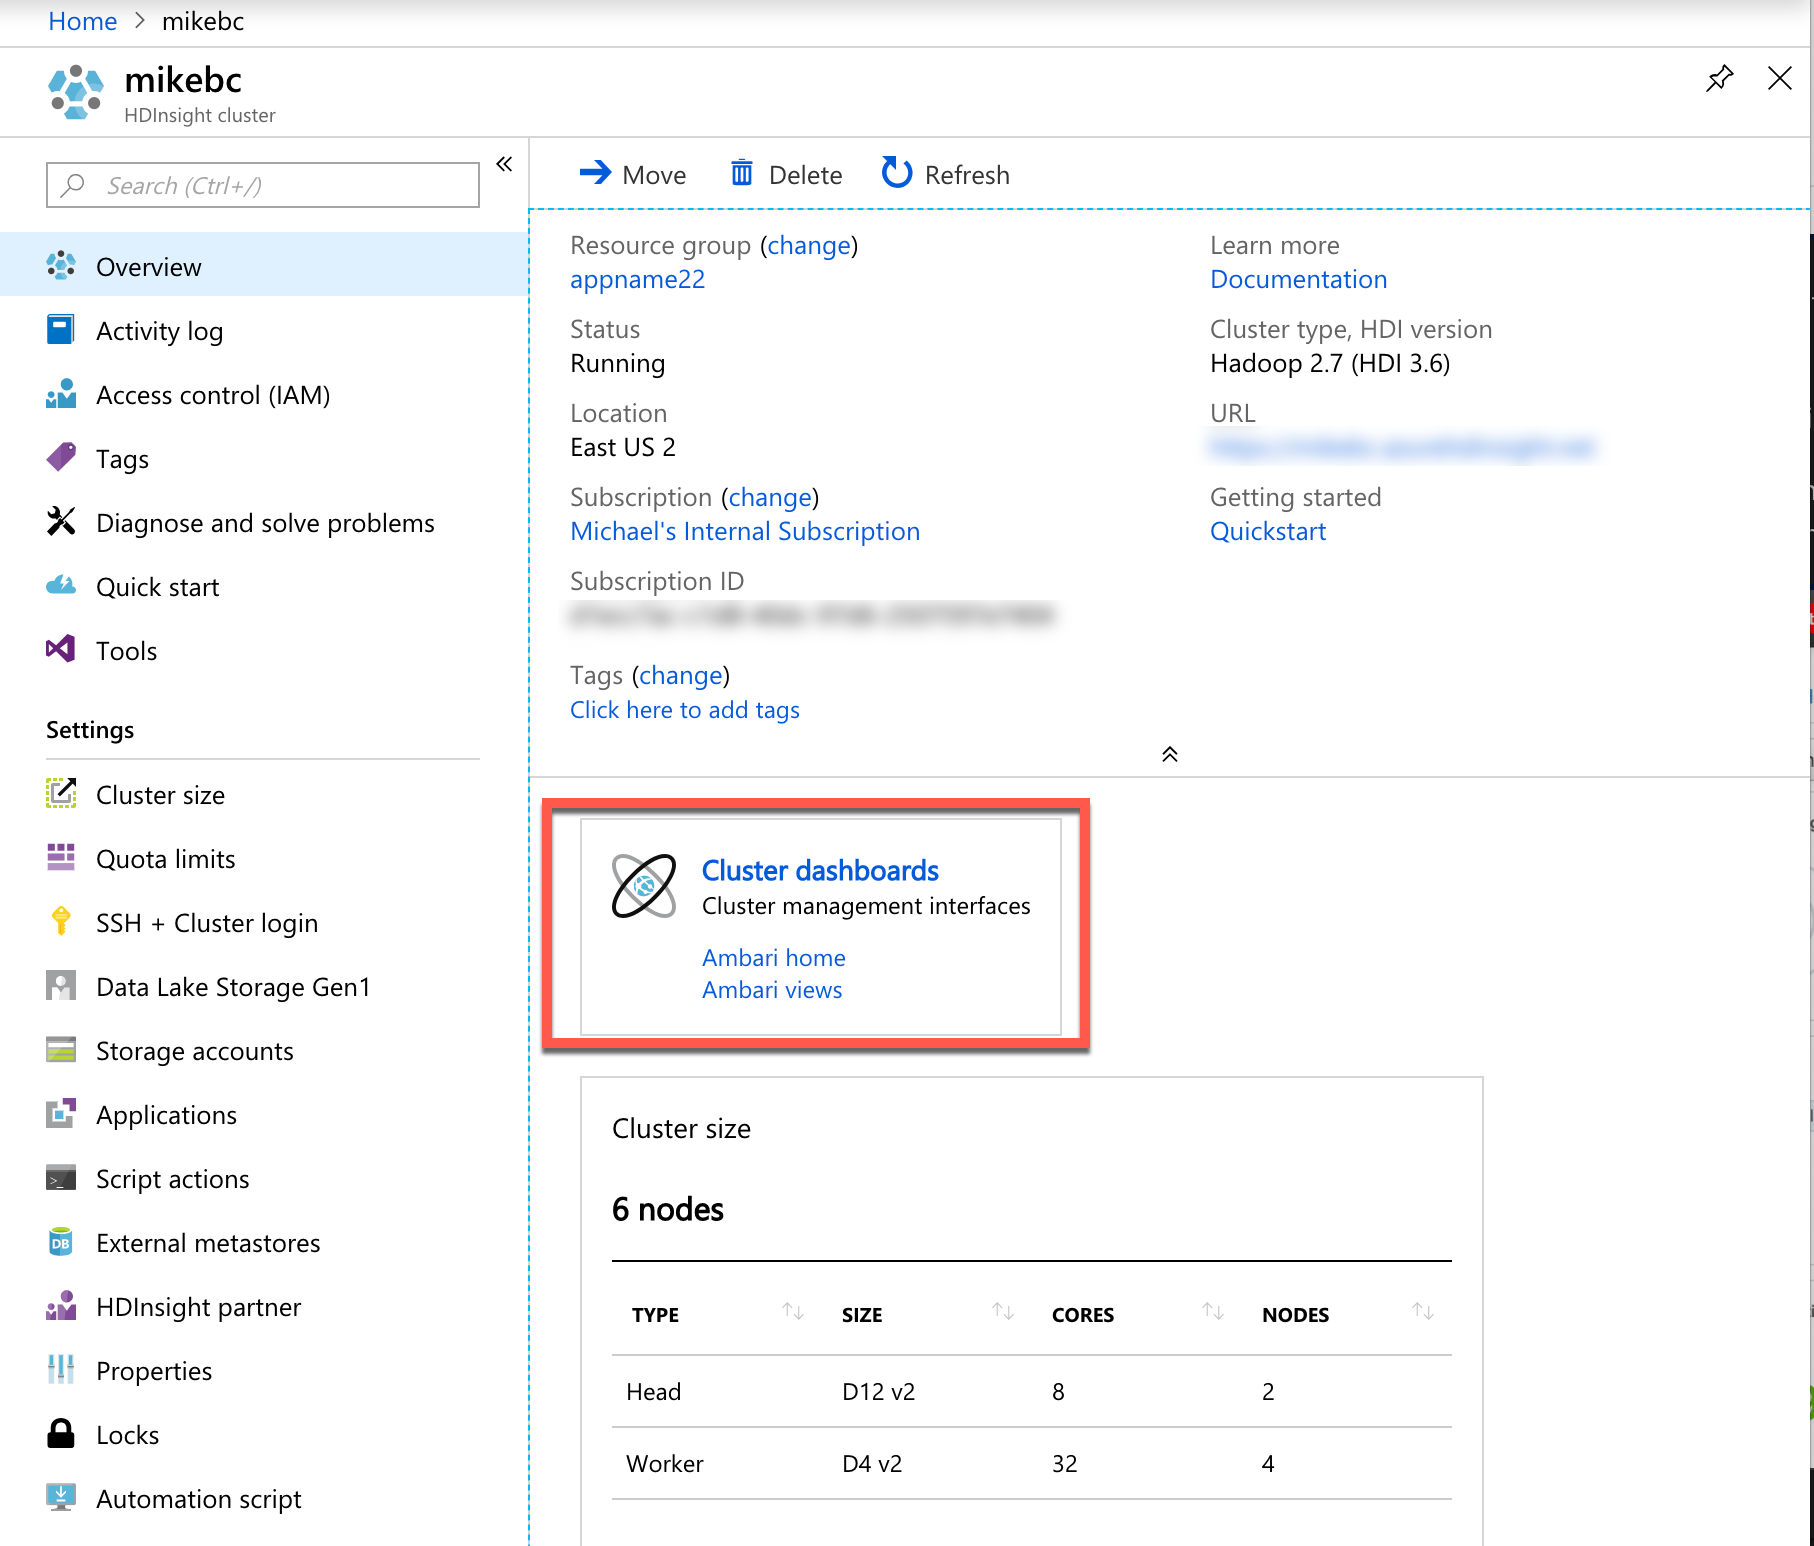The image size is (1814, 1546).
Task: Sort the cluster table by TYPE column
Action: click(793, 1311)
